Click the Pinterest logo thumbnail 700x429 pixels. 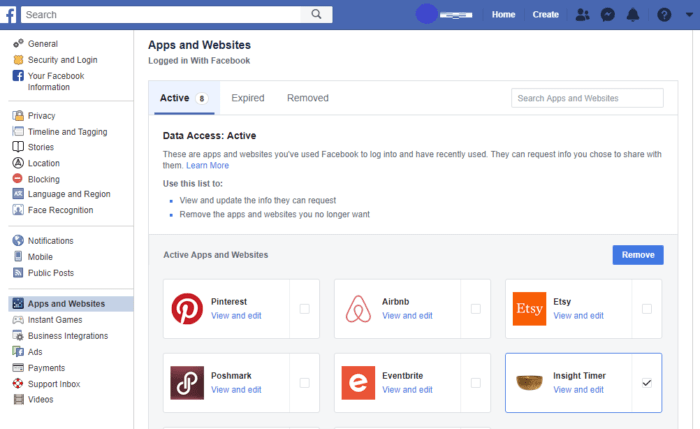(x=187, y=308)
